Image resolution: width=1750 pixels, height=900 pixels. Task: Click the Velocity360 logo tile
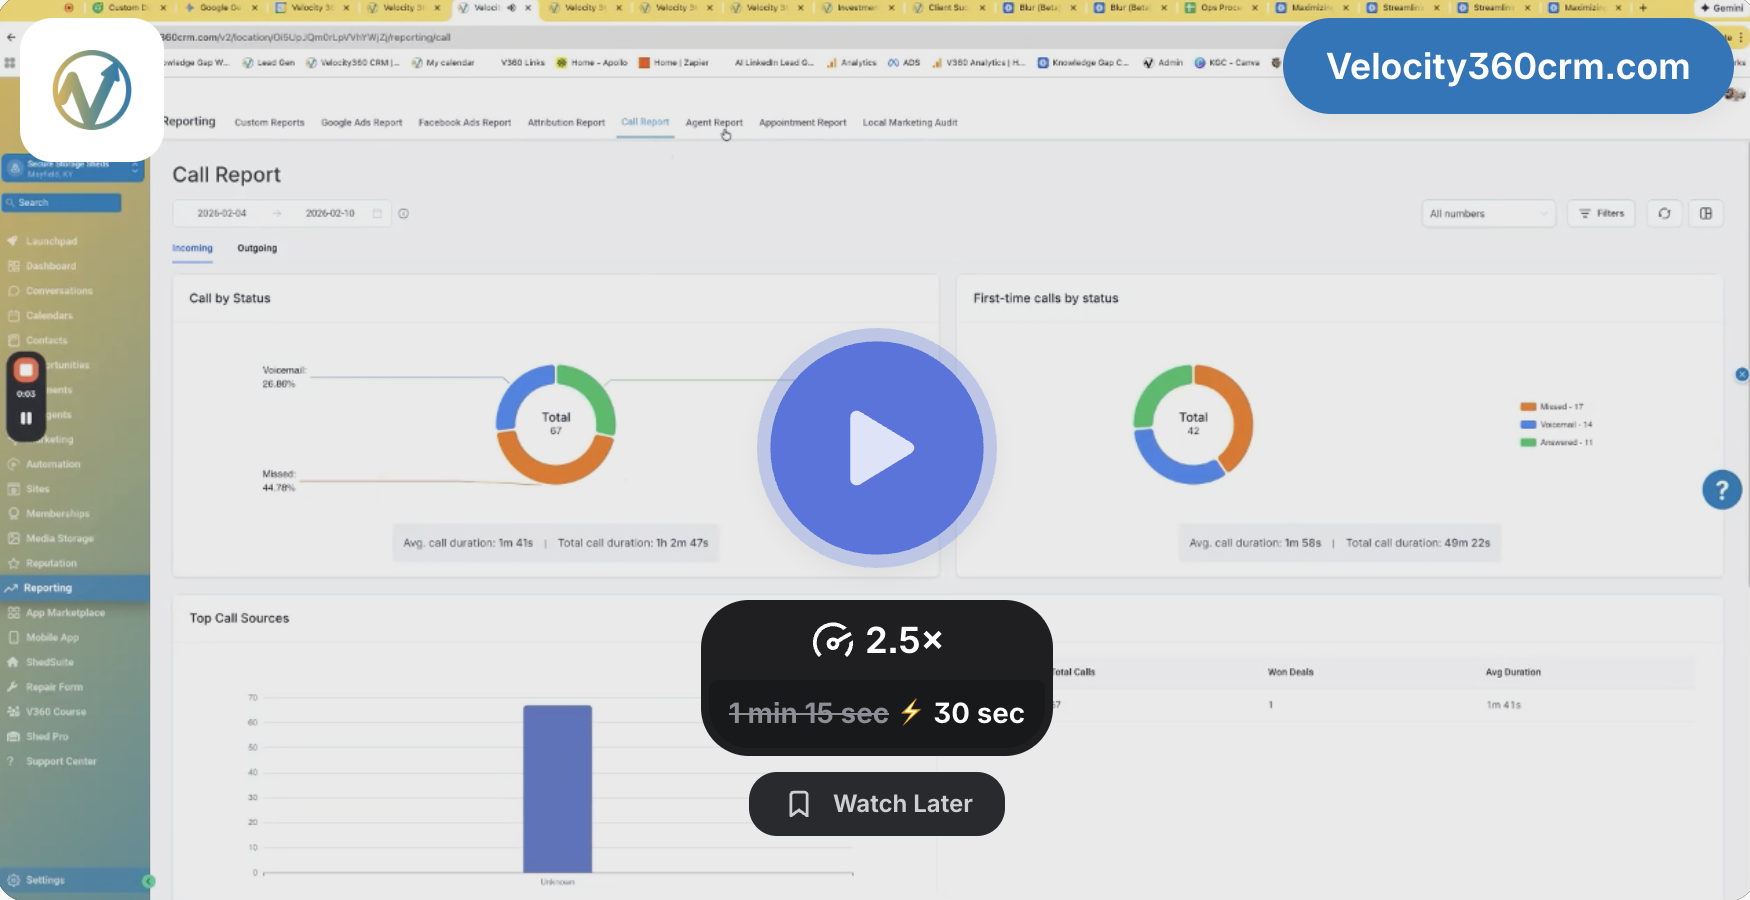tap(92, 90)
